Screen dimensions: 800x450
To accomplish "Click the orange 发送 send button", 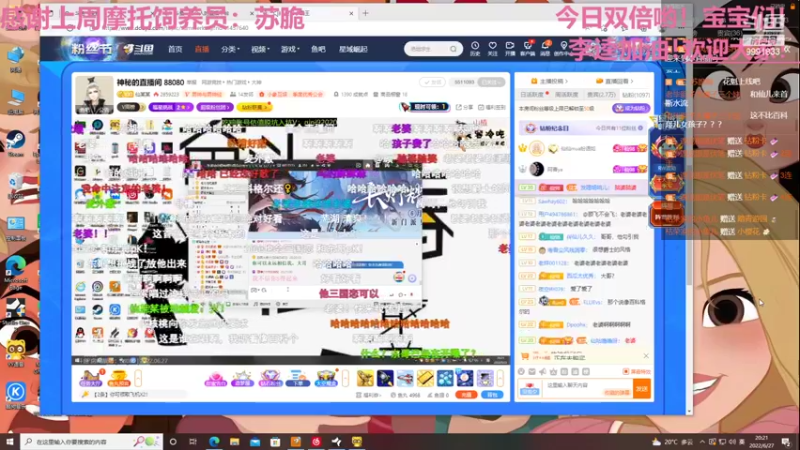I will click(x=641, y=389).
